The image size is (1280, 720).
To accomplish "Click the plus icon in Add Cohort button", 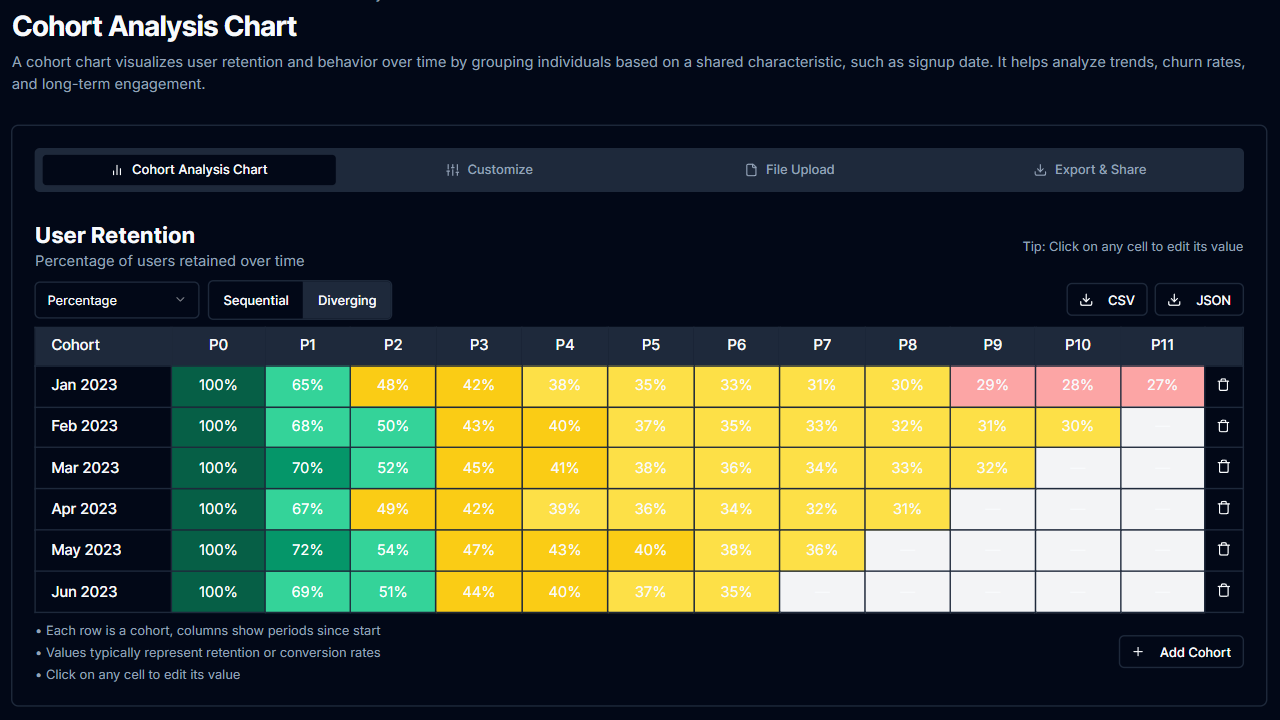I will [x=1138, y=652].
